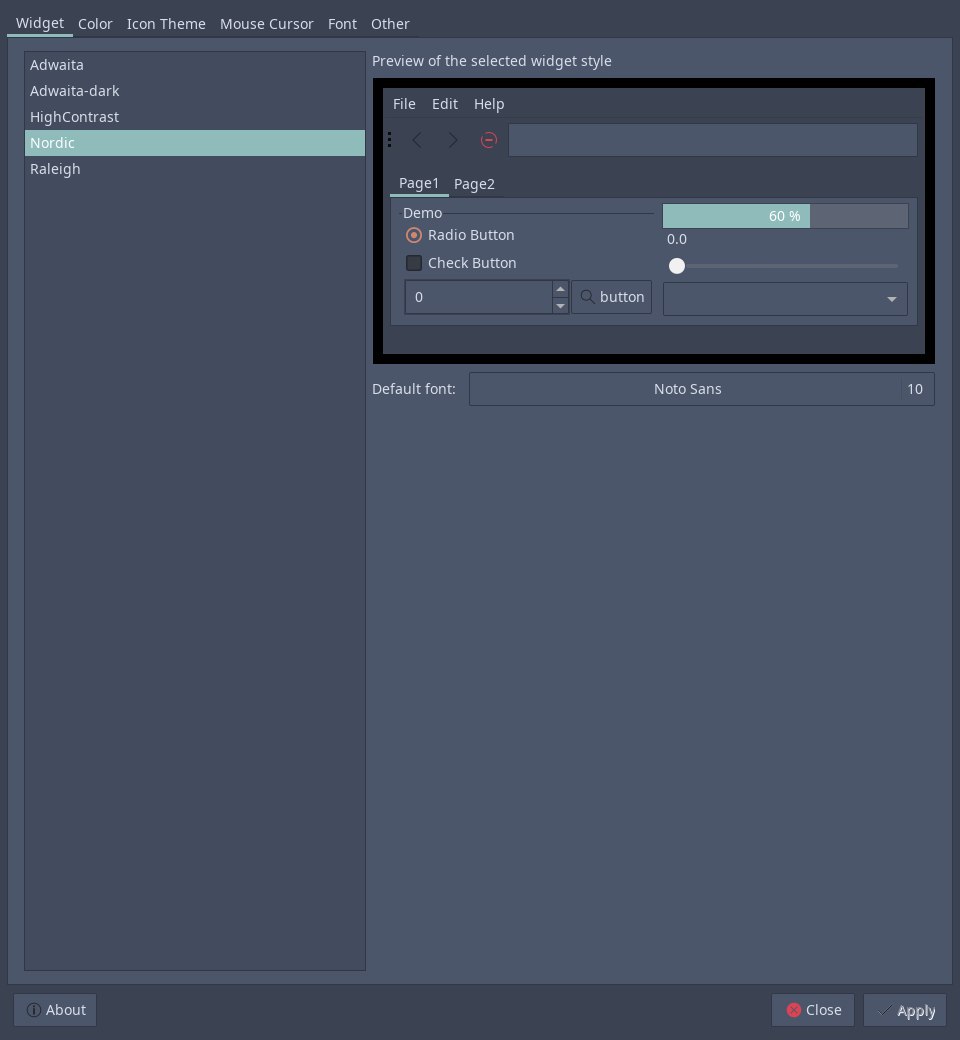960x1040 pixels.
Task: Open the Mouse Cursor tab
Action: (x=267, y=24)
